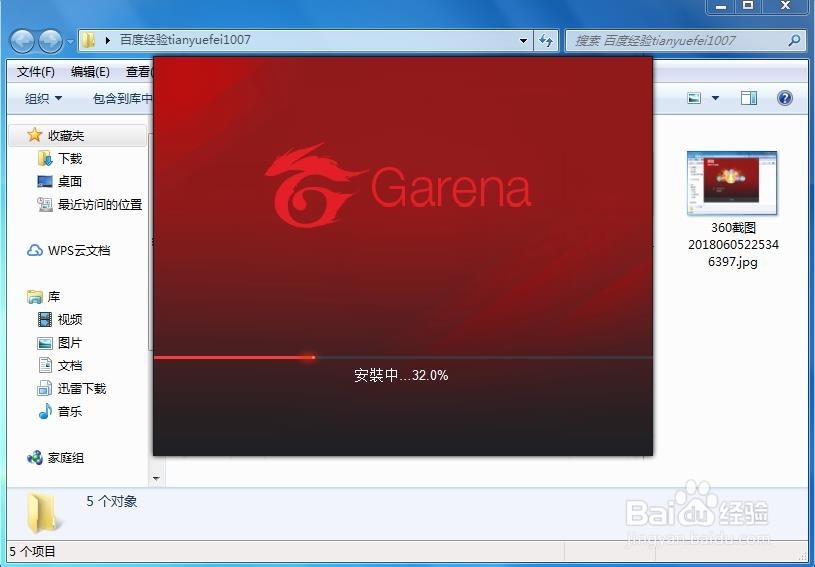Click the 图片 picture icon
Screen dimensions: 815x567
tap(45, 343)
